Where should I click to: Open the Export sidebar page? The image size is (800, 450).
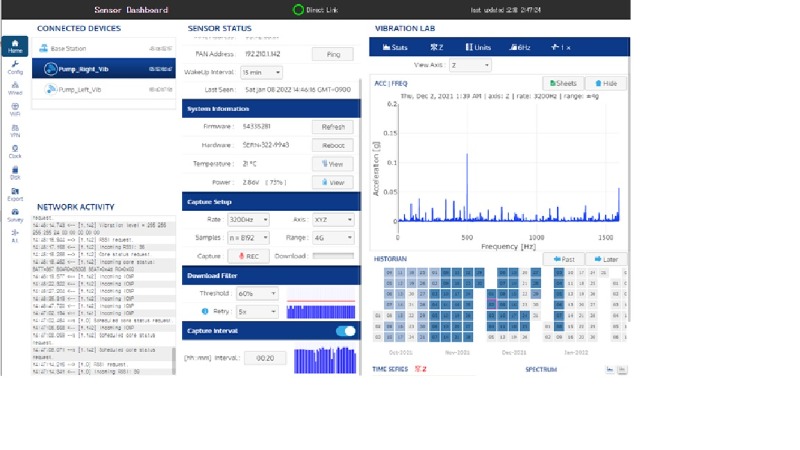coord(15,194)
